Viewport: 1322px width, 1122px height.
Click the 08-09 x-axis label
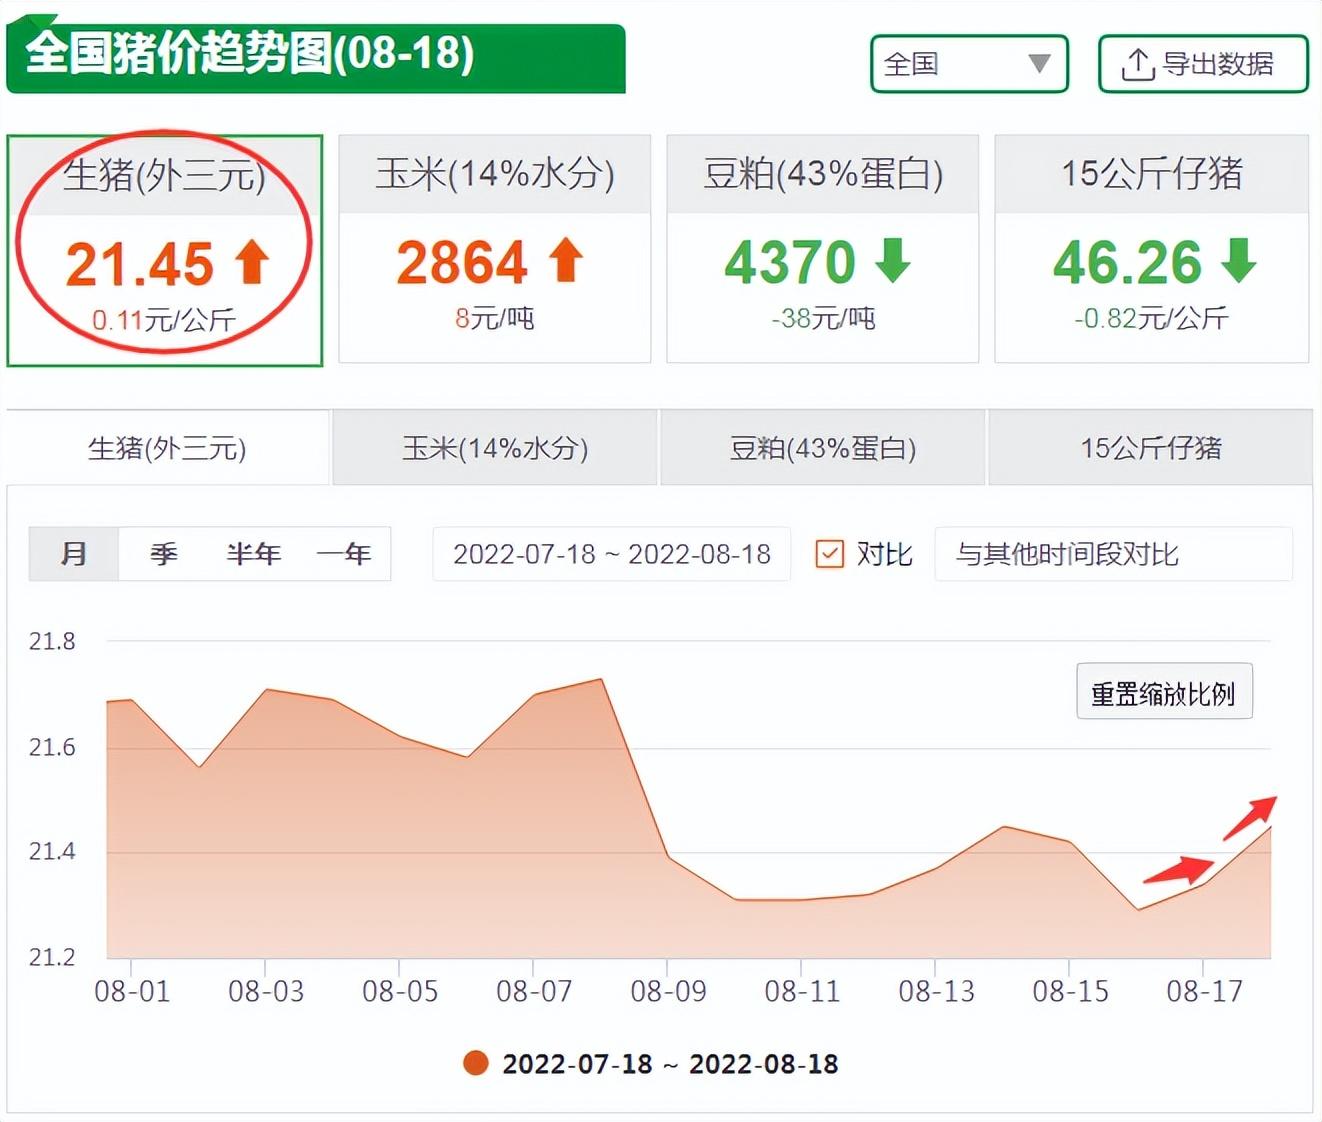tap(668, 991)
